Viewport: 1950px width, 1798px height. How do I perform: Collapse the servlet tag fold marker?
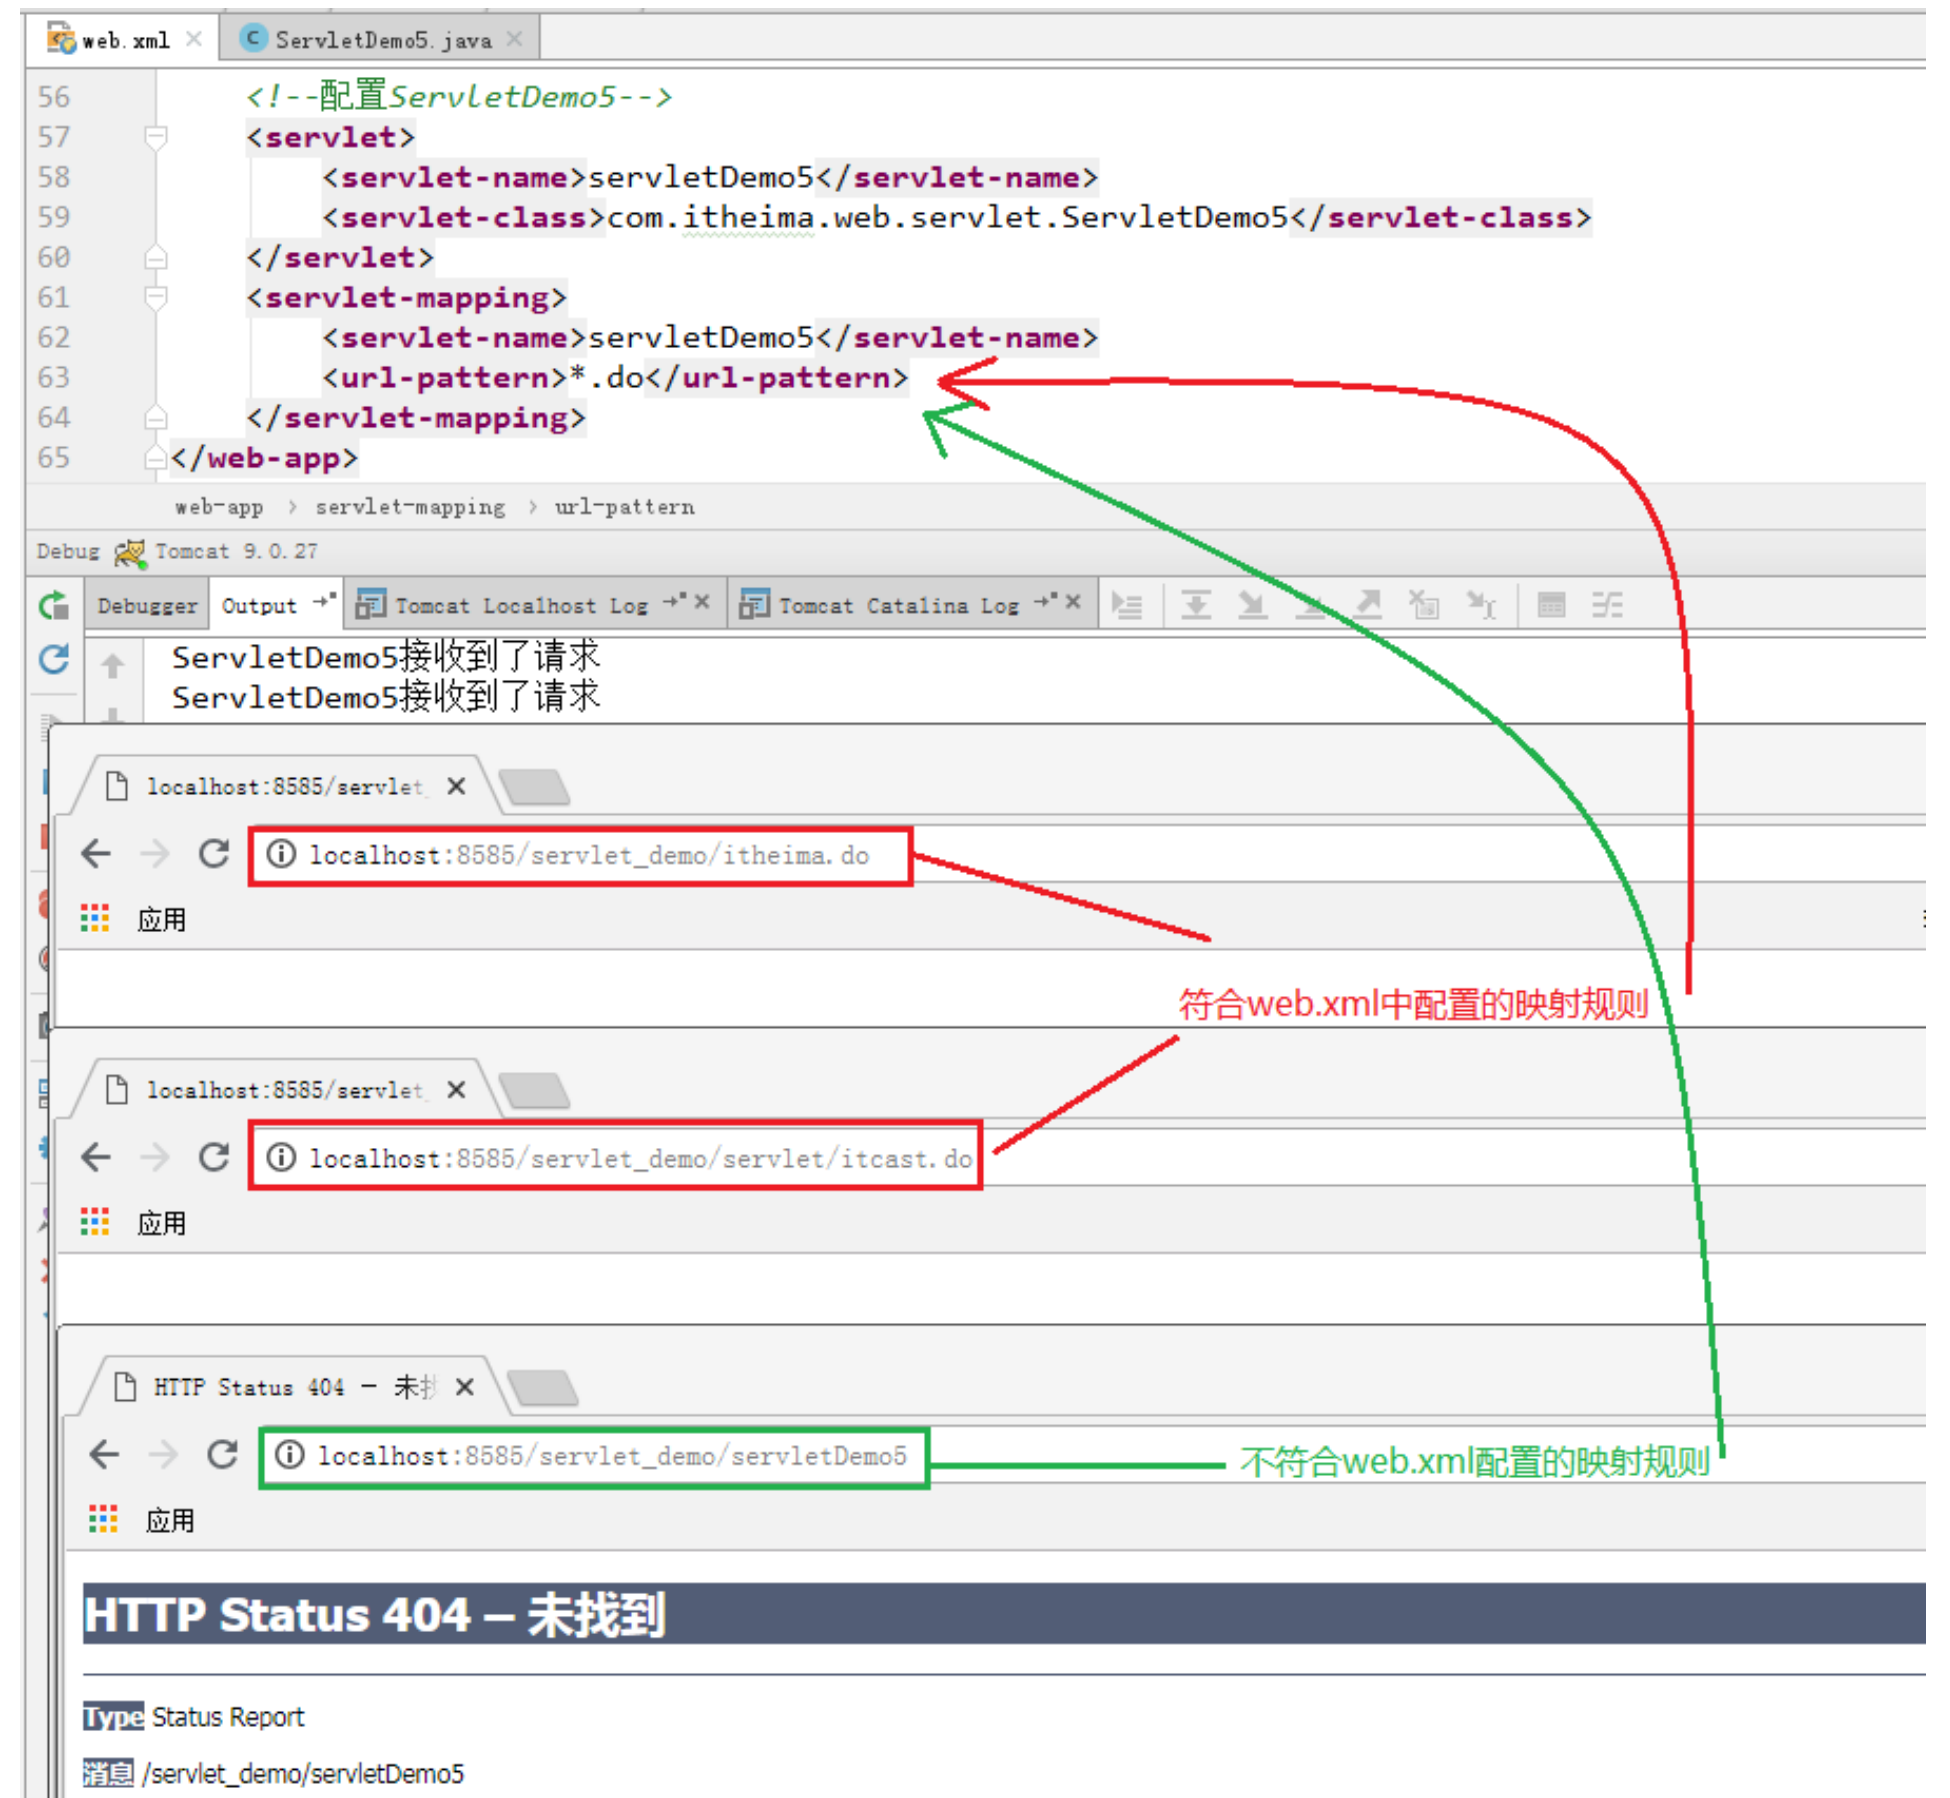pyautogui.click(x=155, y=137)
